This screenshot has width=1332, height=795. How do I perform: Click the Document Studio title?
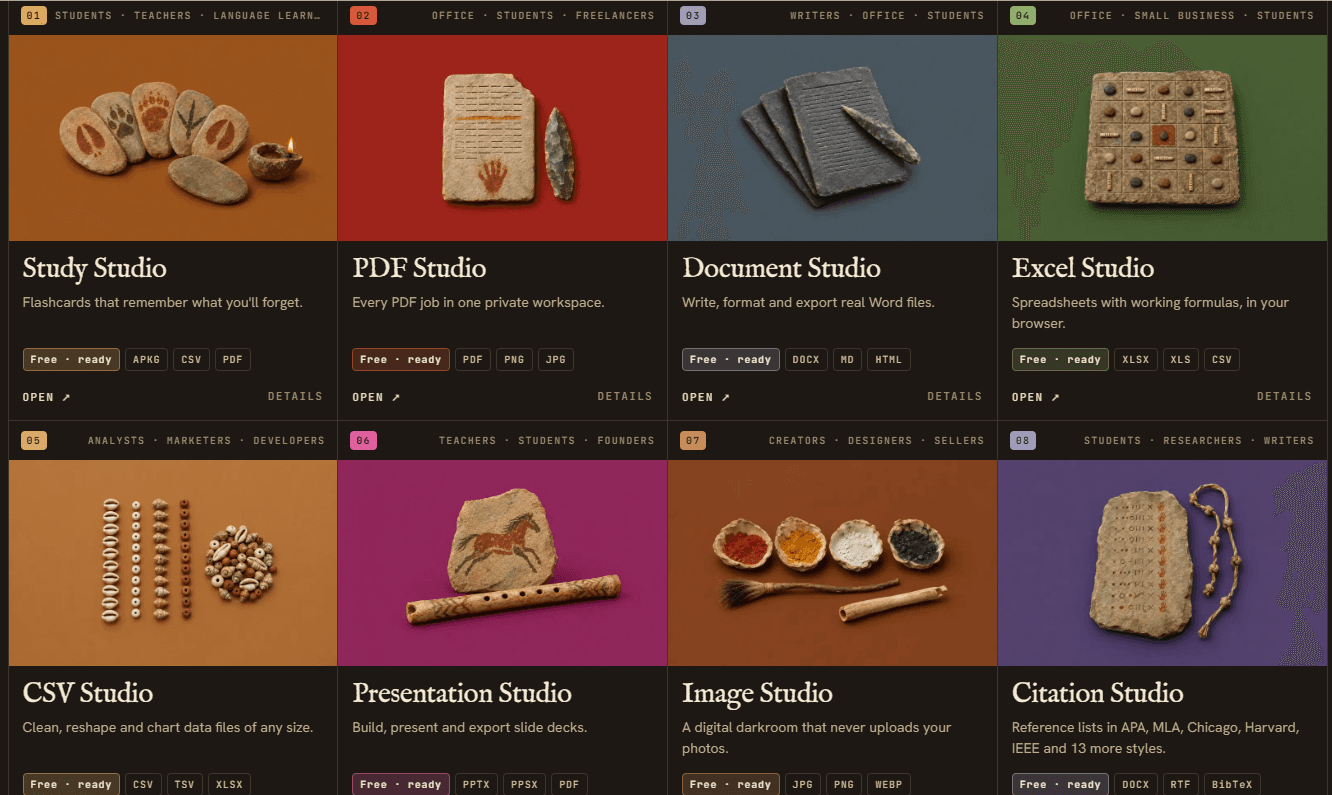pos(781,268)
